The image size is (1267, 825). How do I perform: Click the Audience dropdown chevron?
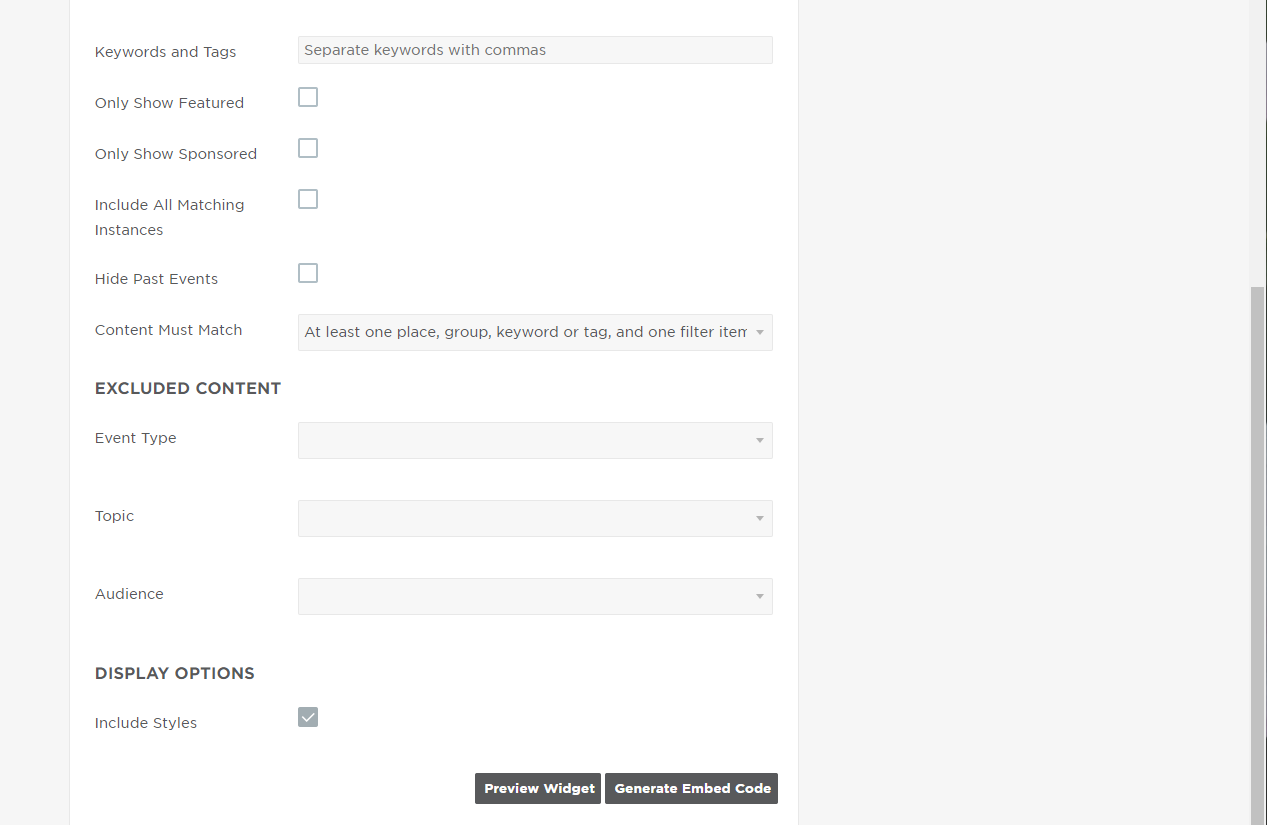760,596
